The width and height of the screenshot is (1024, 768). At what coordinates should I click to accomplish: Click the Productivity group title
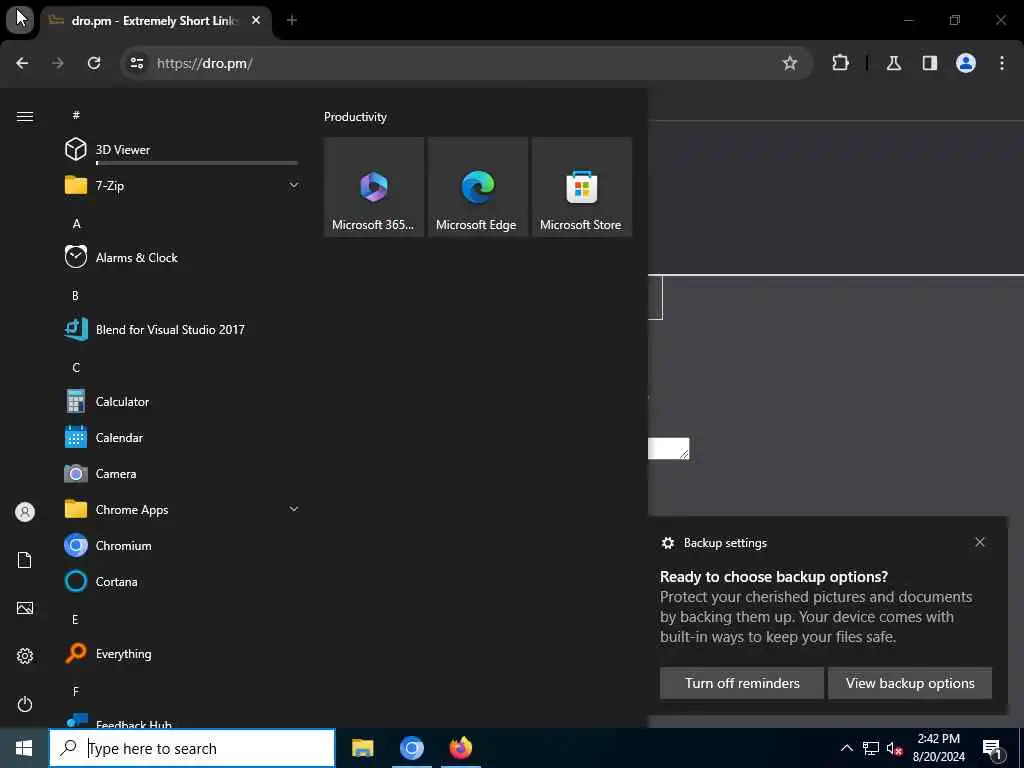355,117
